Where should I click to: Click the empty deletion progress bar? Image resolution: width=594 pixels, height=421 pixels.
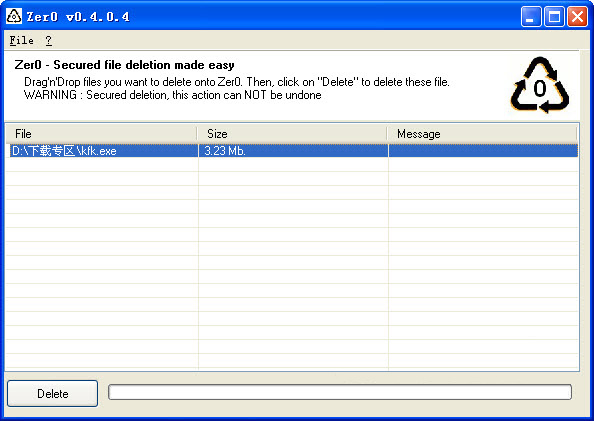[340, 392]
